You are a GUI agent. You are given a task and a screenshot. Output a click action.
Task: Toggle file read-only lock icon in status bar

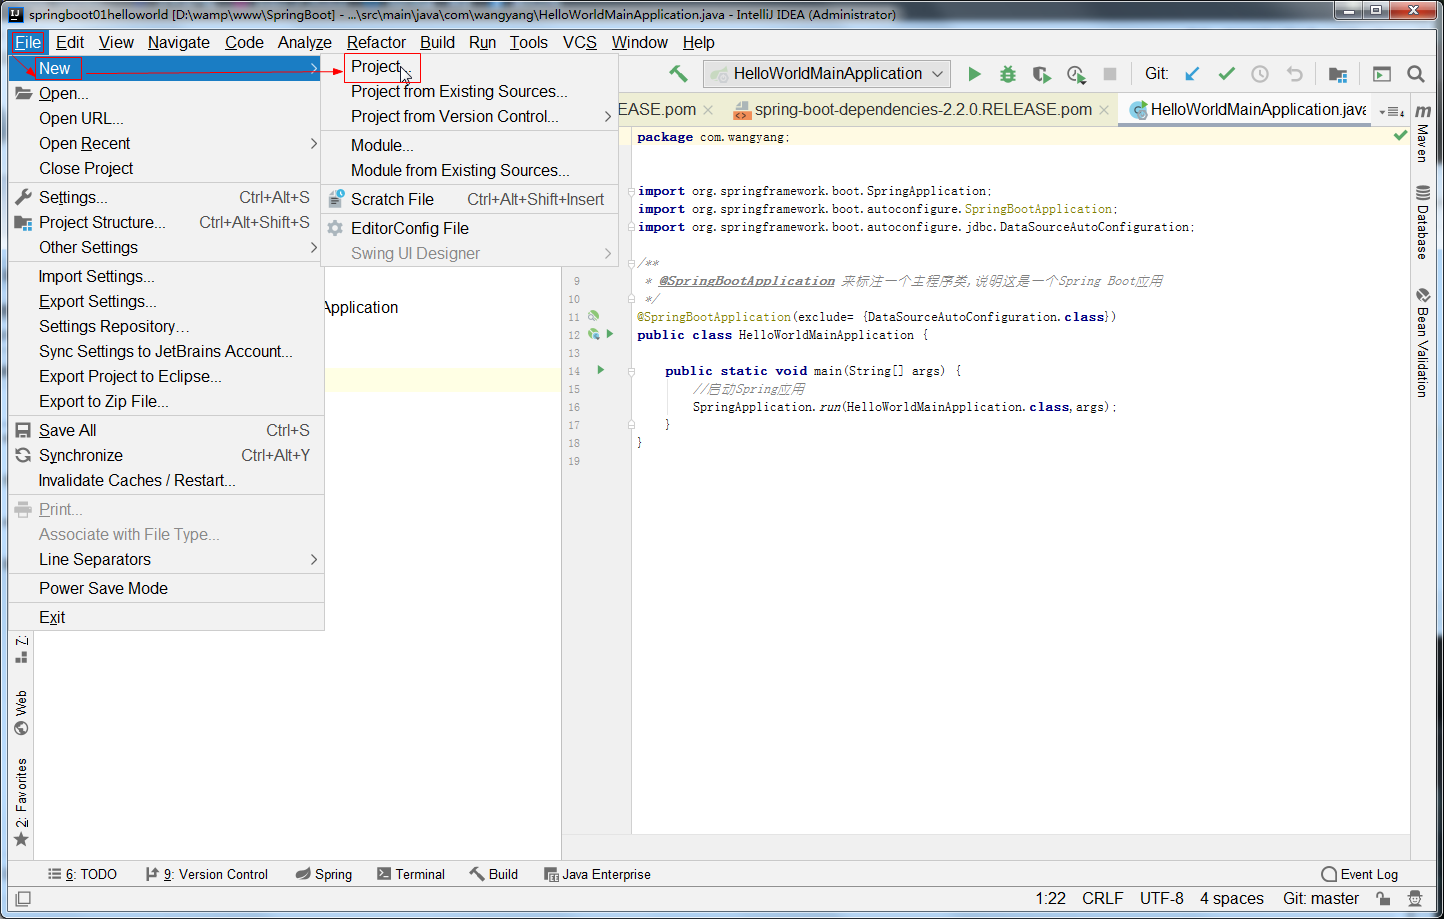tap(1382, 899)
